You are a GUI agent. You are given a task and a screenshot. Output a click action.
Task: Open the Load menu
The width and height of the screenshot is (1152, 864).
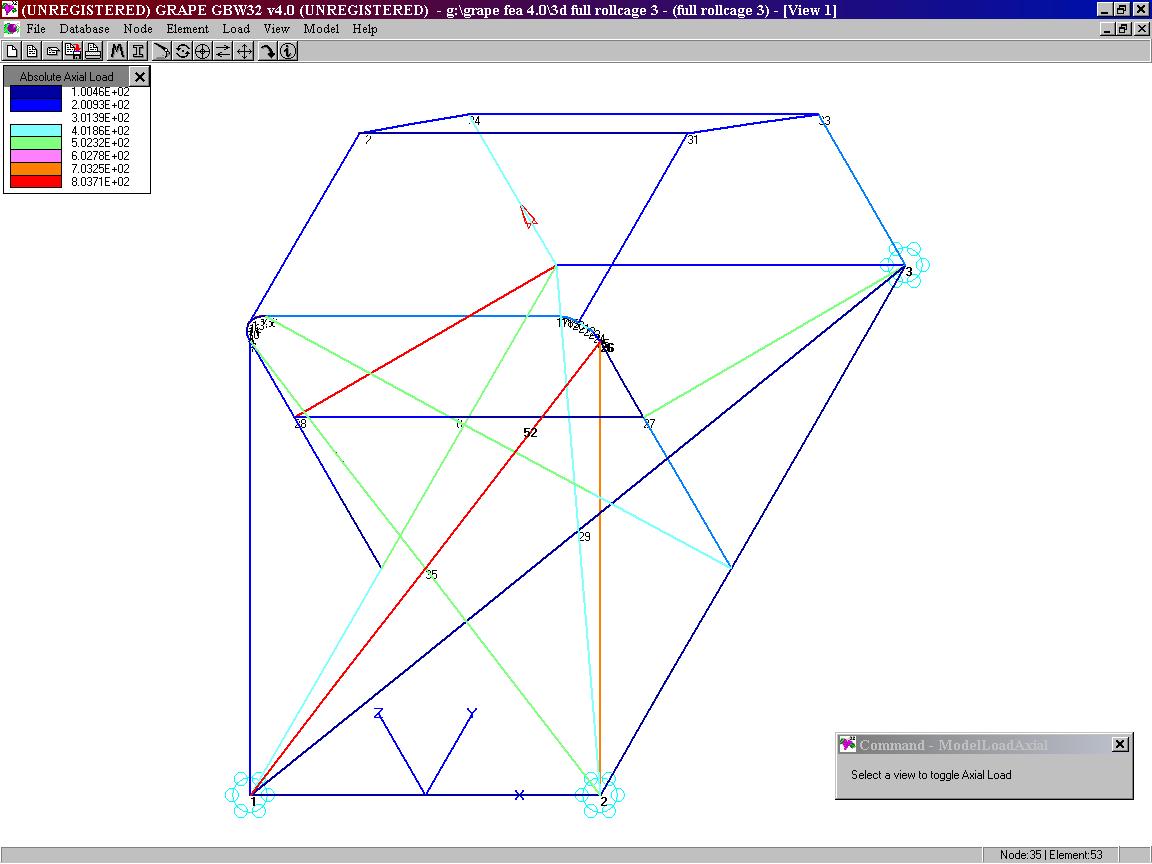tap(236, 29)
